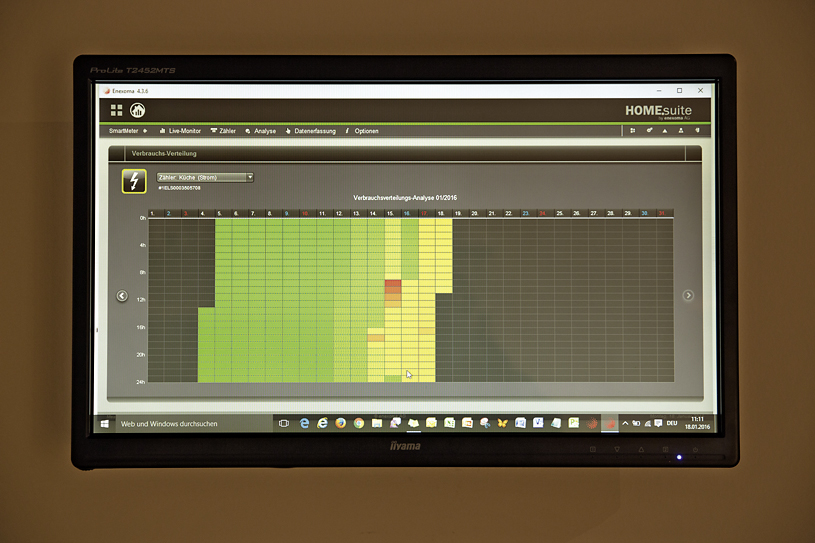The width and height of the screenshot is (815, 543).
Task: Open the Action Center notification icon
Action: tap(658, 423)
